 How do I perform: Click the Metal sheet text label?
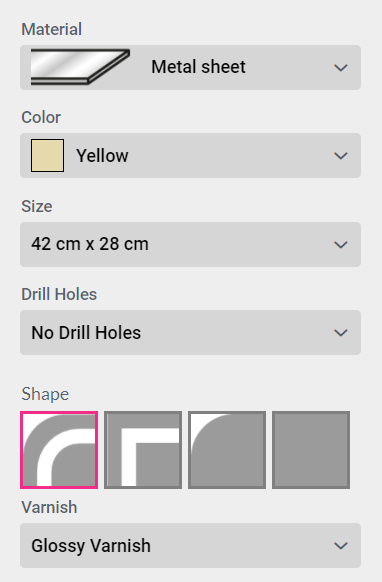pos(198,67)
